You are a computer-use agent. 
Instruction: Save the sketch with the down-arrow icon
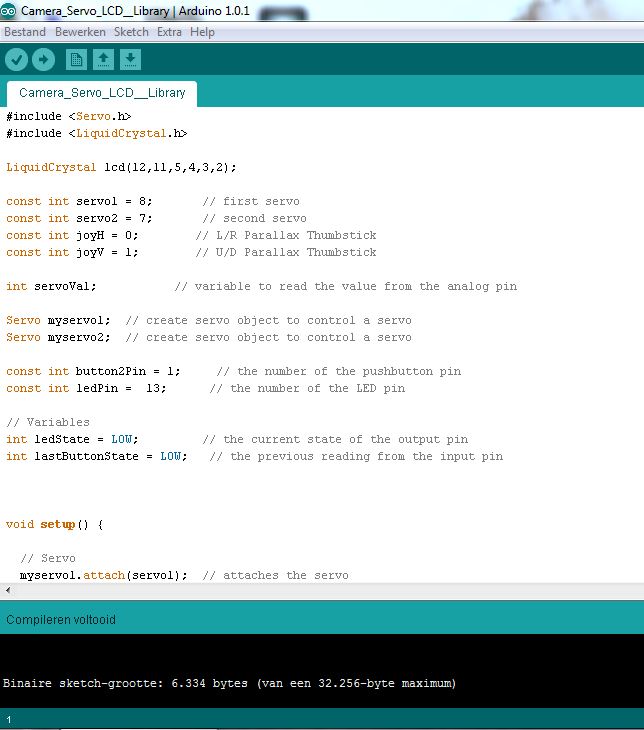coord(130,60)
